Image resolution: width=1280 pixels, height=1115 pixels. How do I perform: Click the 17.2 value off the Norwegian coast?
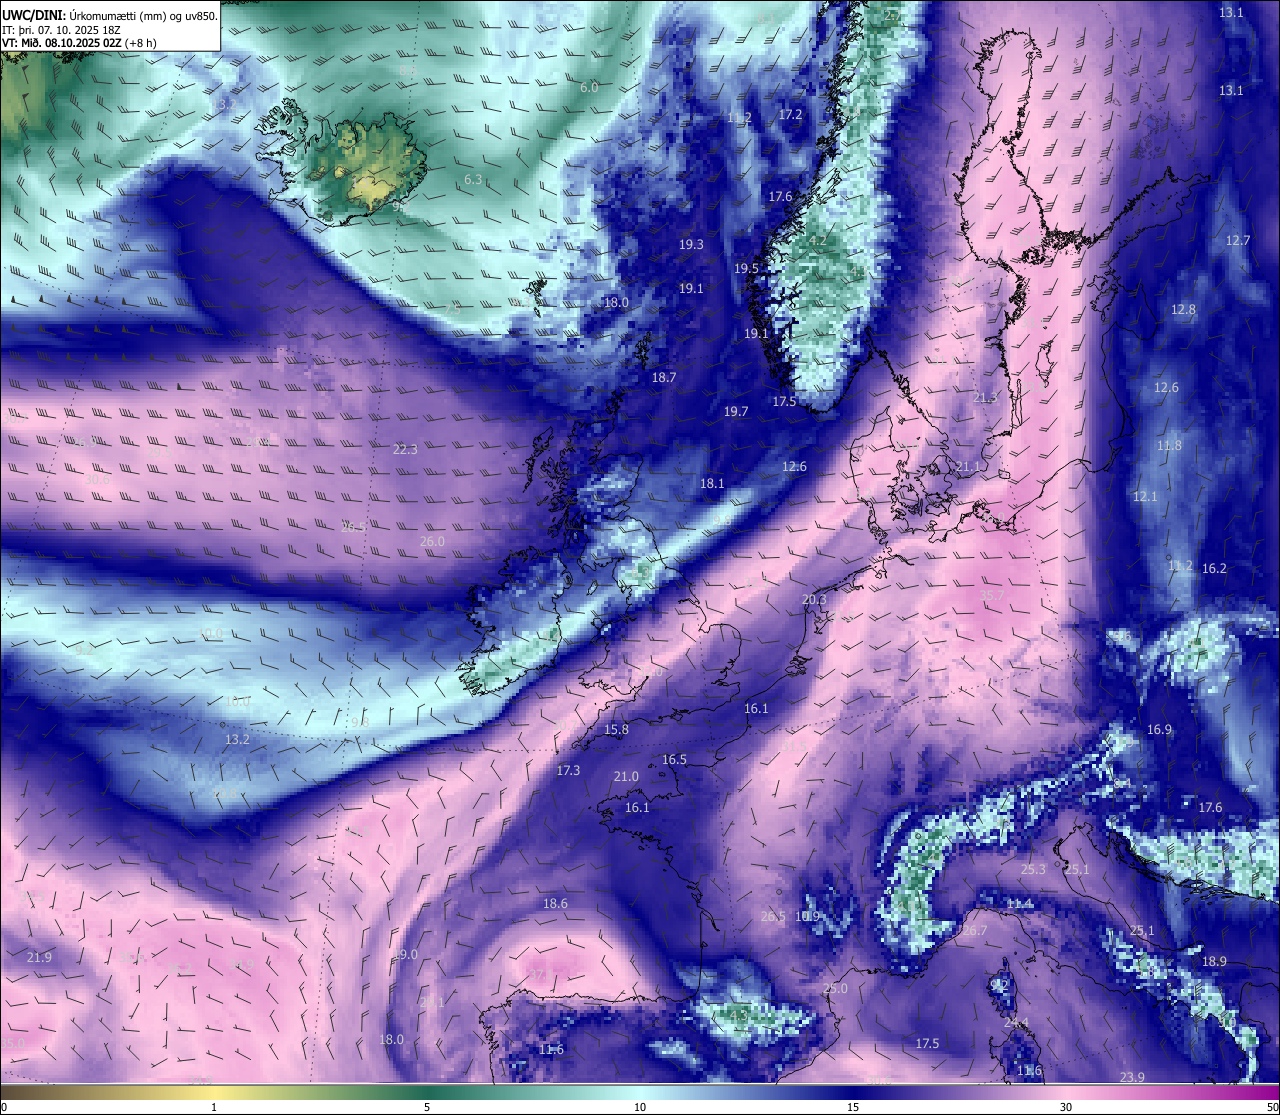click(x=790, y=115)
